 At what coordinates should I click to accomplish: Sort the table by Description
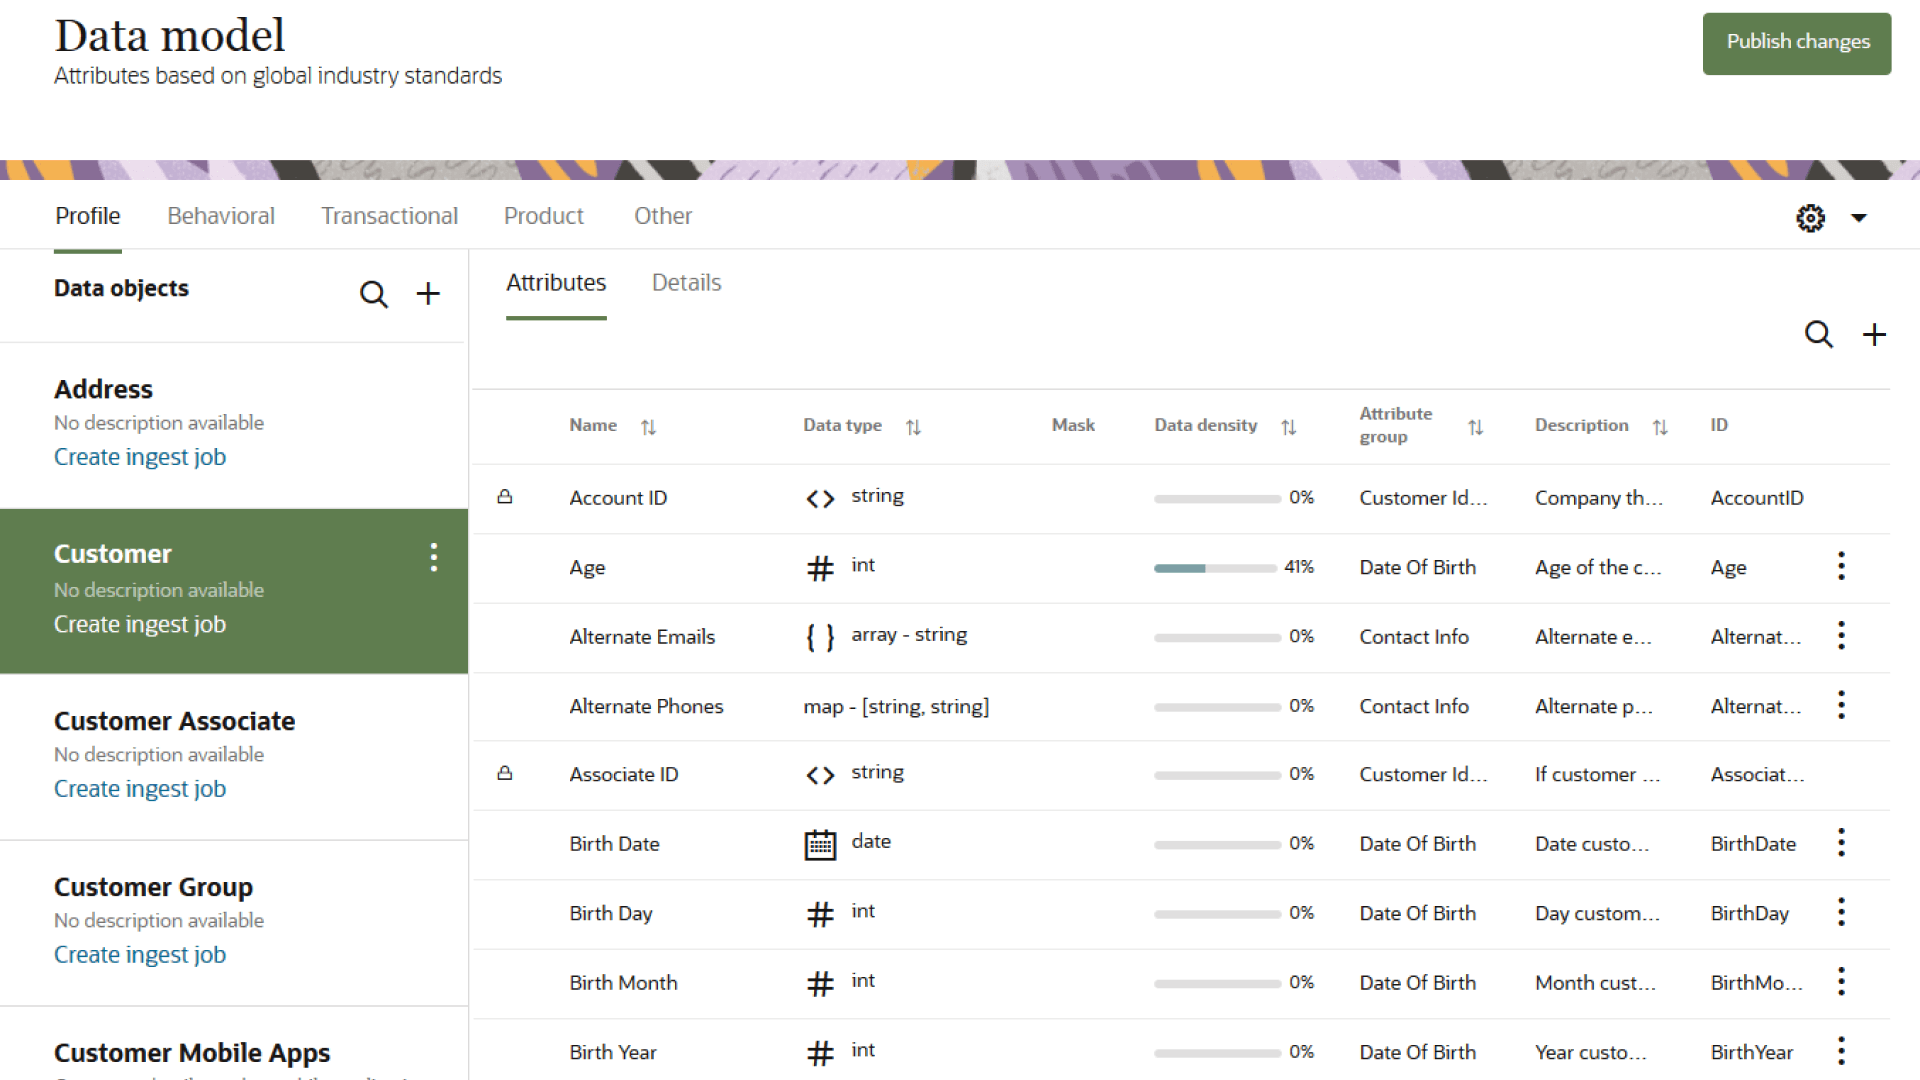[x=1660, y=427]
